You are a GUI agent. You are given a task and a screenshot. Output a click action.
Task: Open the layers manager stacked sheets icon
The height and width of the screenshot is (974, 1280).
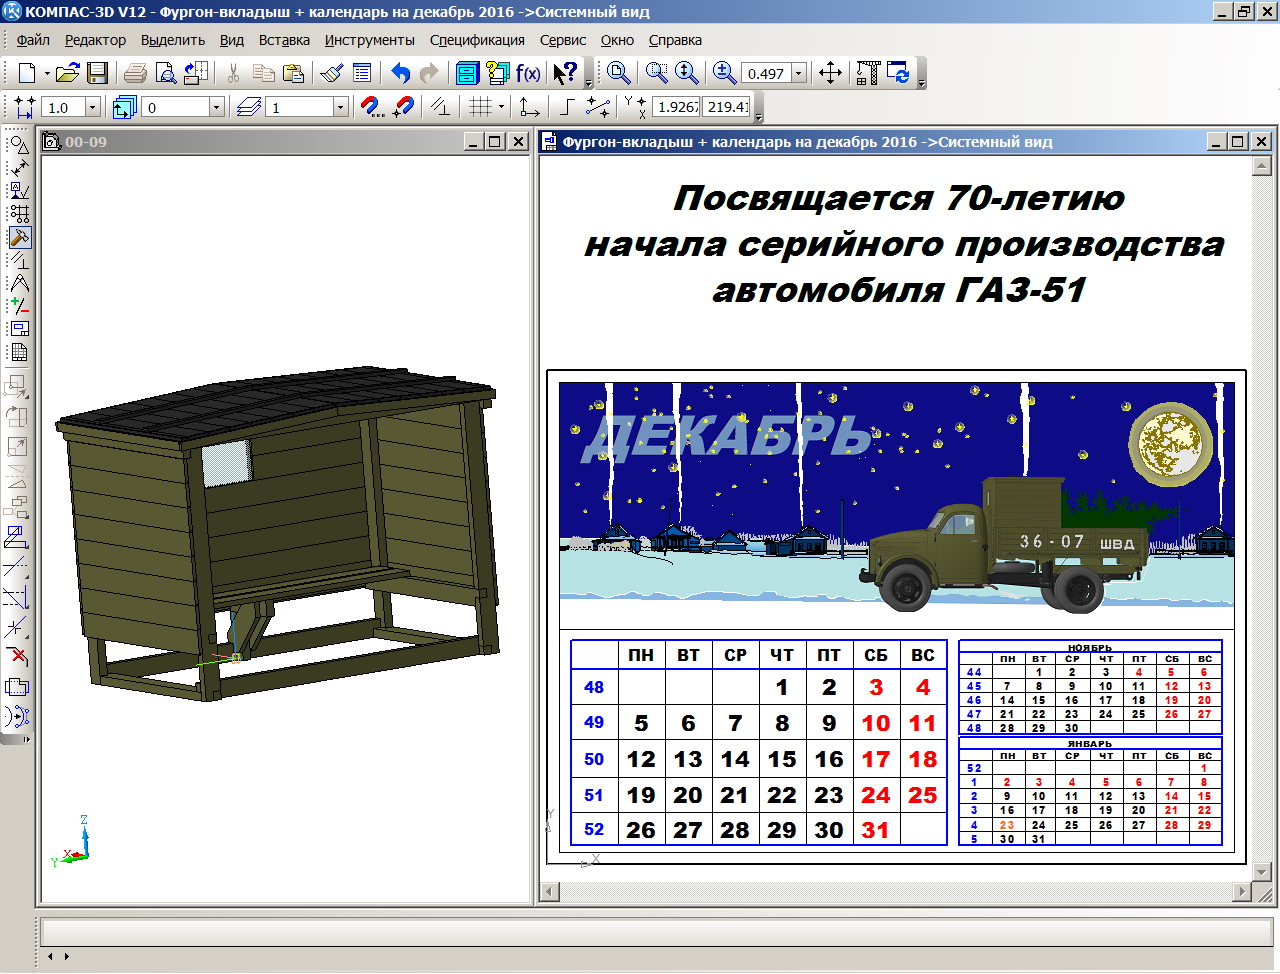(249, 107)
